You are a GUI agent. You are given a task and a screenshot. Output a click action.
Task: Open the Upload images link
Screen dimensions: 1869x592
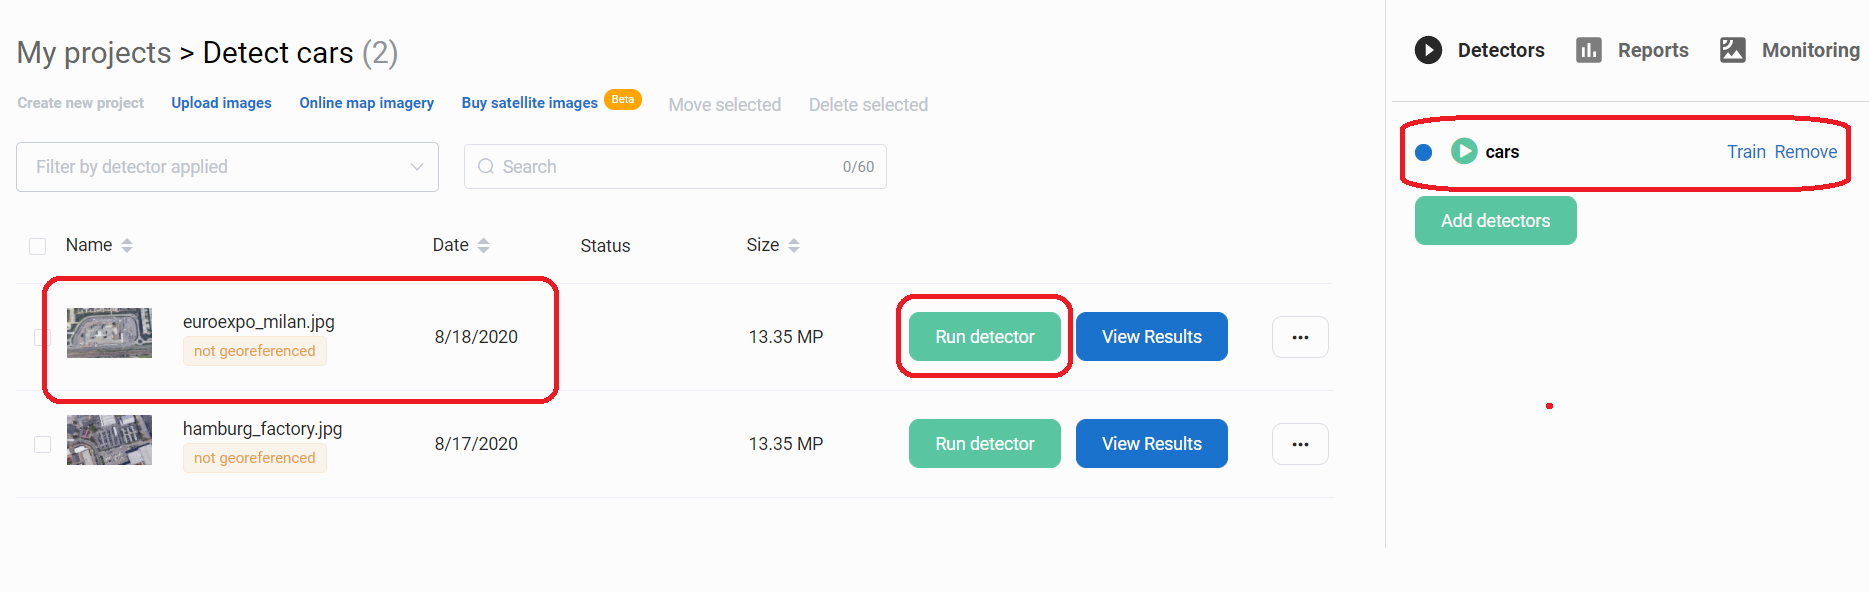point(221,103)
